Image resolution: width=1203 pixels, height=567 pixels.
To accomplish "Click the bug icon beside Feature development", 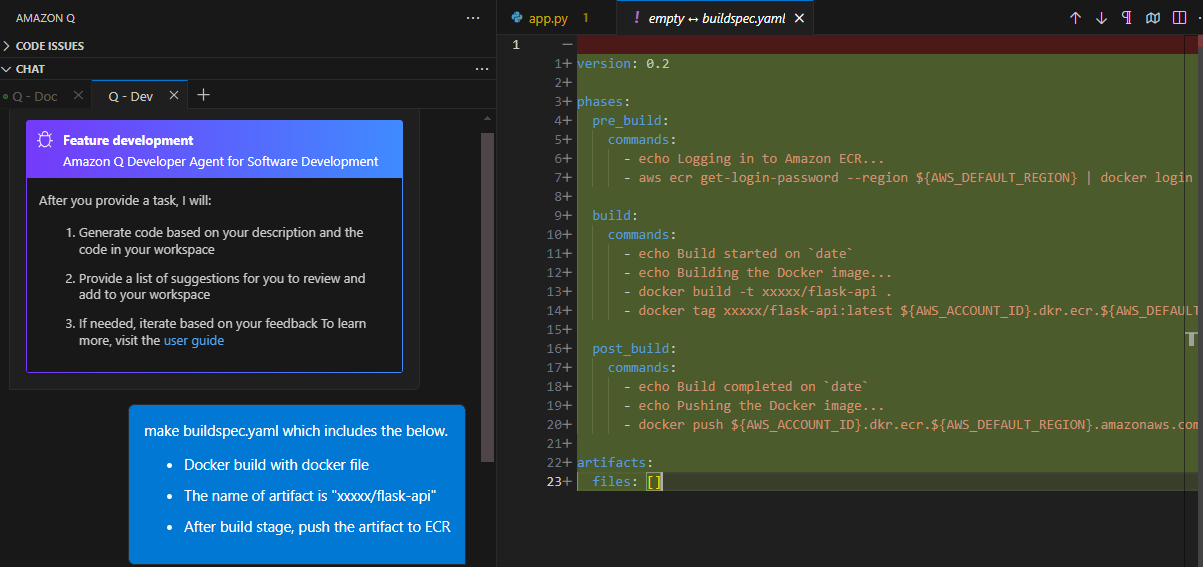I will (46, 140).
